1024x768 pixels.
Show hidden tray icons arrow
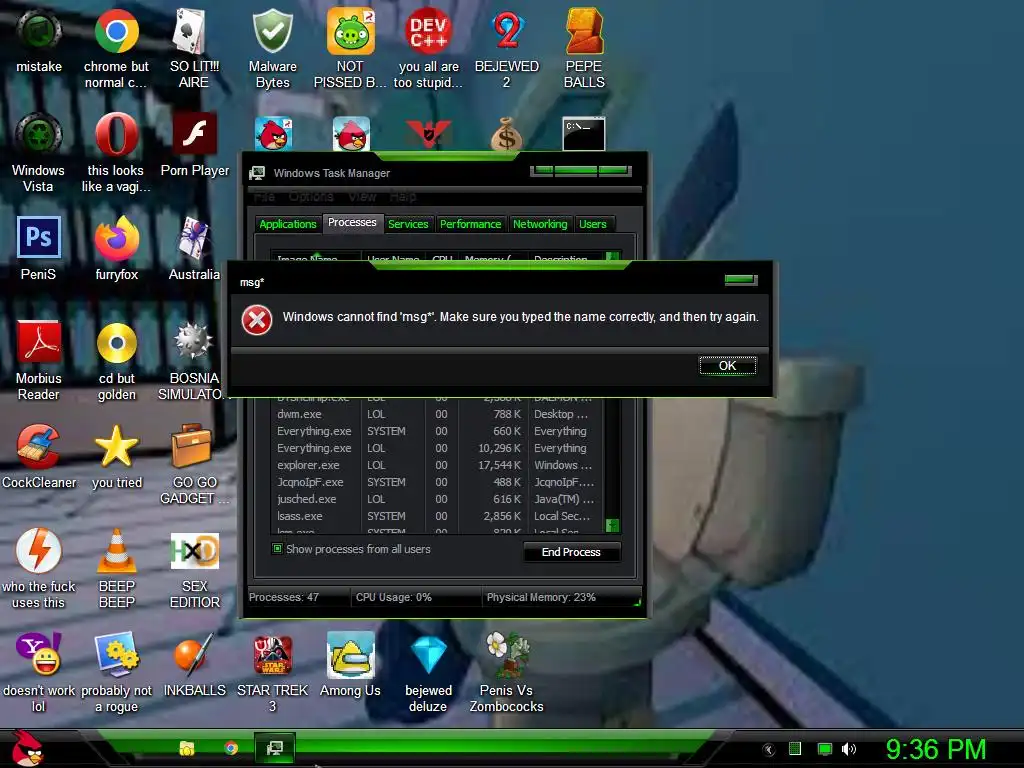[x=769, y=750]
